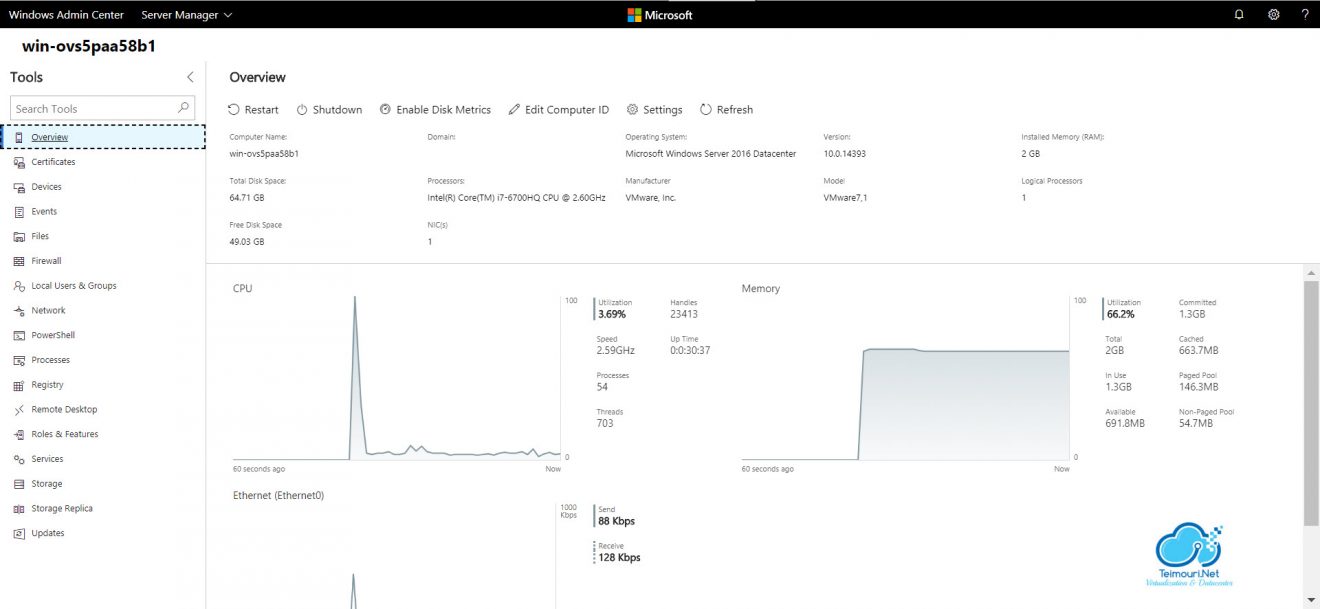Click the 10.0.14393 version value
The height and width of the screenshot is (609, 1320).
[x=844, y=154]
